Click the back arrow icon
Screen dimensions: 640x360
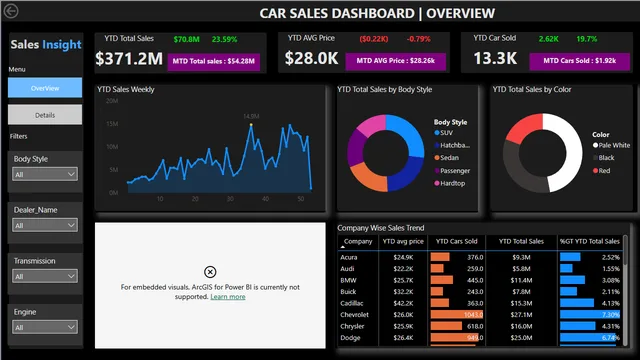11,11
